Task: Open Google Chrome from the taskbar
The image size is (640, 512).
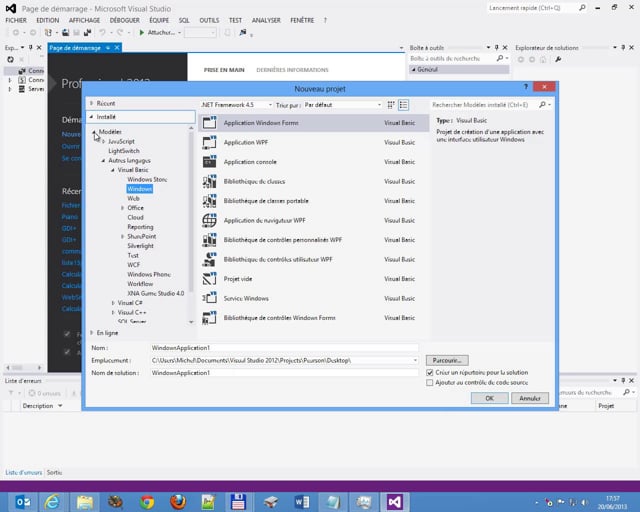Action: 147,502
